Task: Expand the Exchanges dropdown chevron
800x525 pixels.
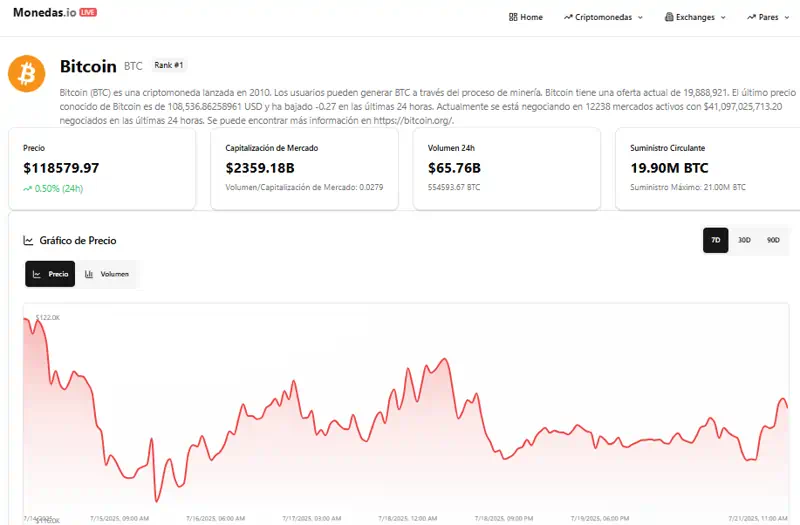Action: [x=722, y=17]
